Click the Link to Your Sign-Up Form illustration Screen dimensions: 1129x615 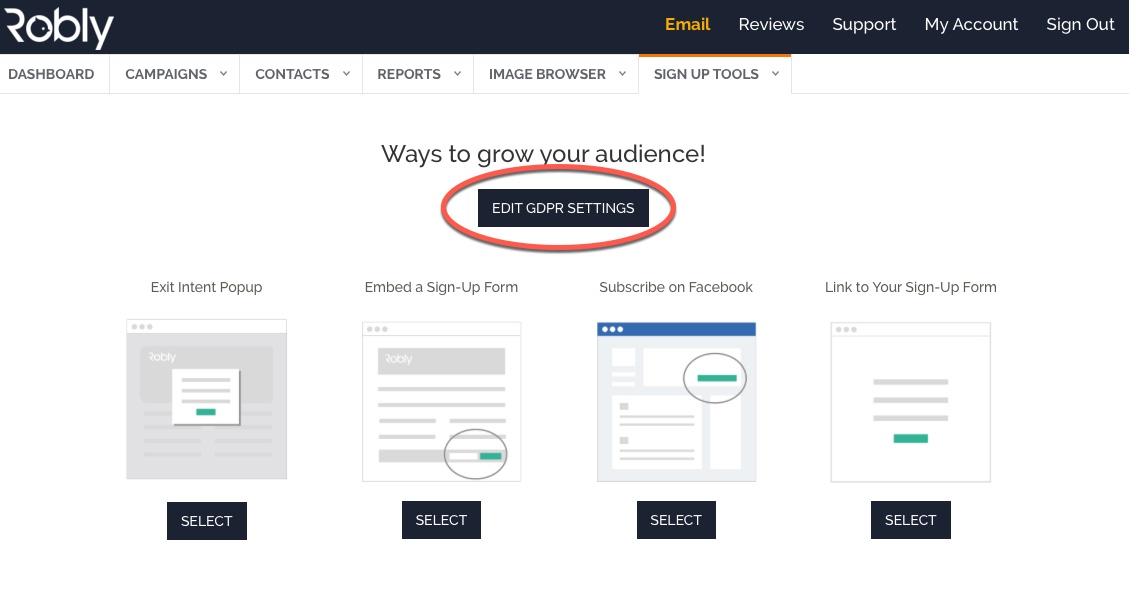point(911,402)
